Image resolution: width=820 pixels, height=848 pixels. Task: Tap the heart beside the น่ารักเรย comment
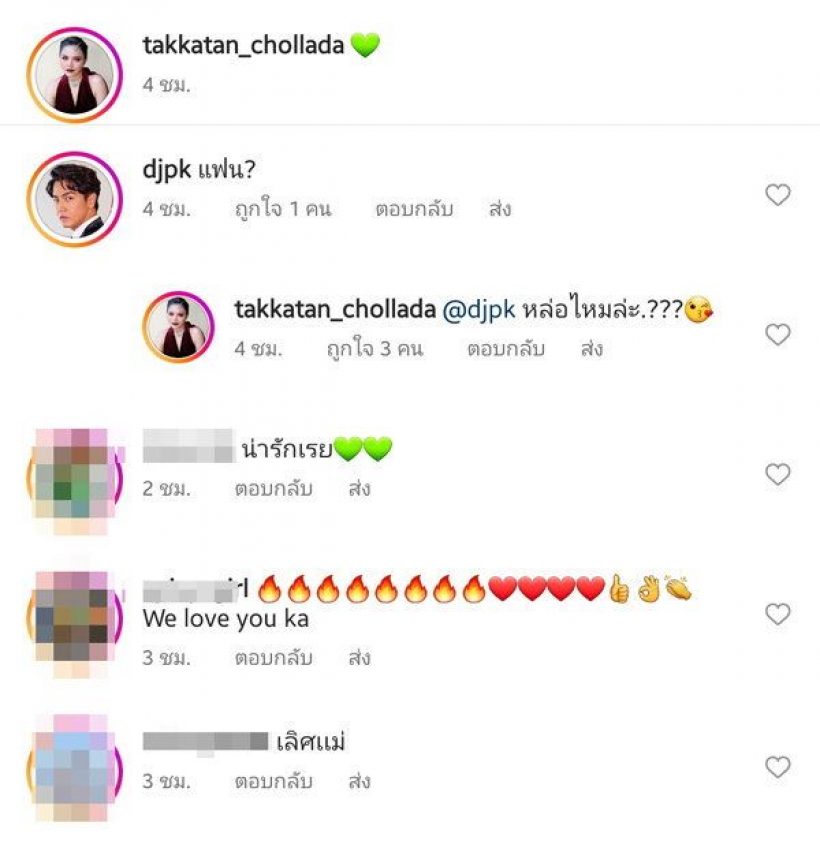coord(778,474)
